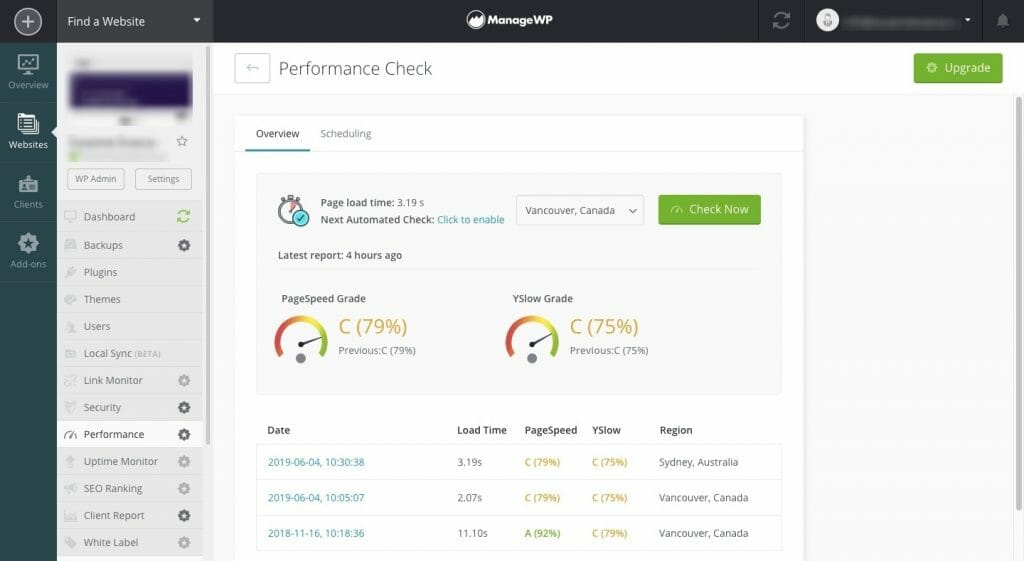Click the add website plus icon
Image resolution: width=1024 pixels, height=561 pixels.
tap(27, 21)
